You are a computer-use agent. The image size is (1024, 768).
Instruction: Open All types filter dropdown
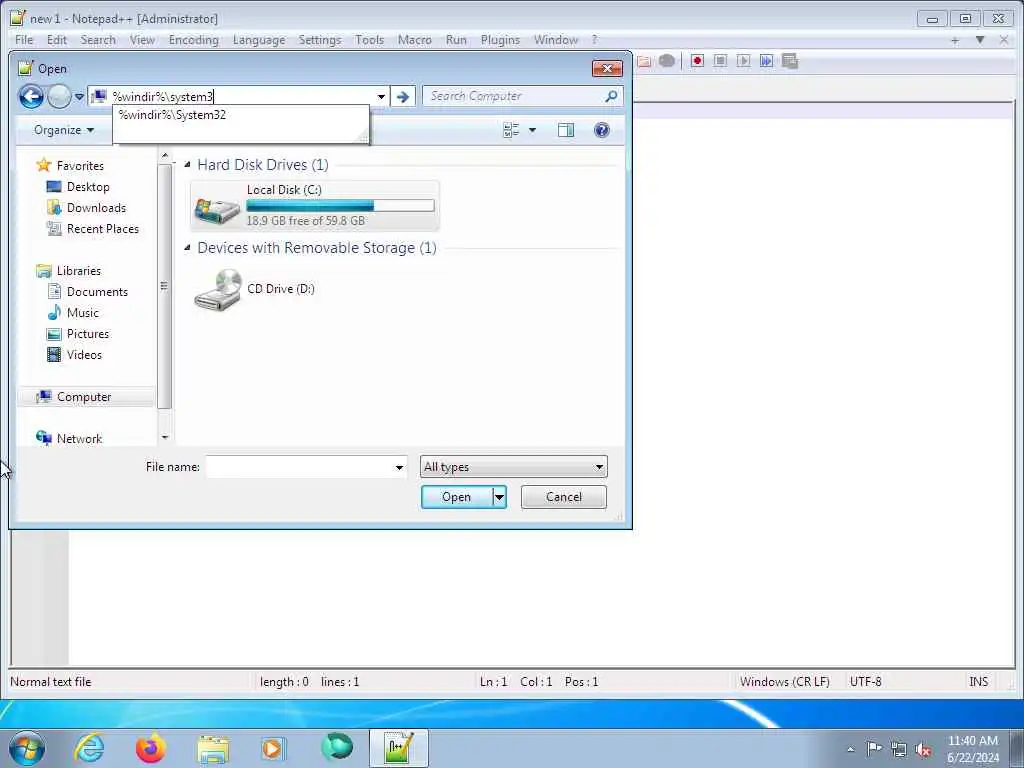[x=513, y=467]
